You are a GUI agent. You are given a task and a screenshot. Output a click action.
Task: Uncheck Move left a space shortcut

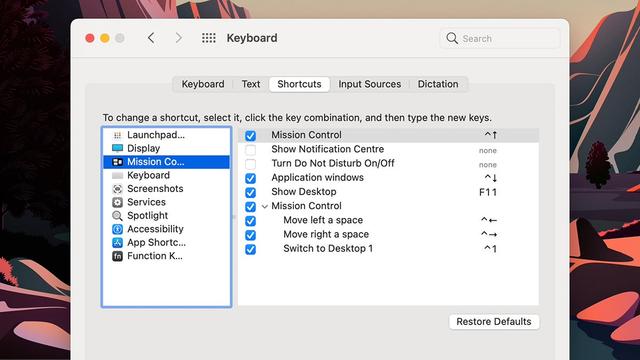250,221
